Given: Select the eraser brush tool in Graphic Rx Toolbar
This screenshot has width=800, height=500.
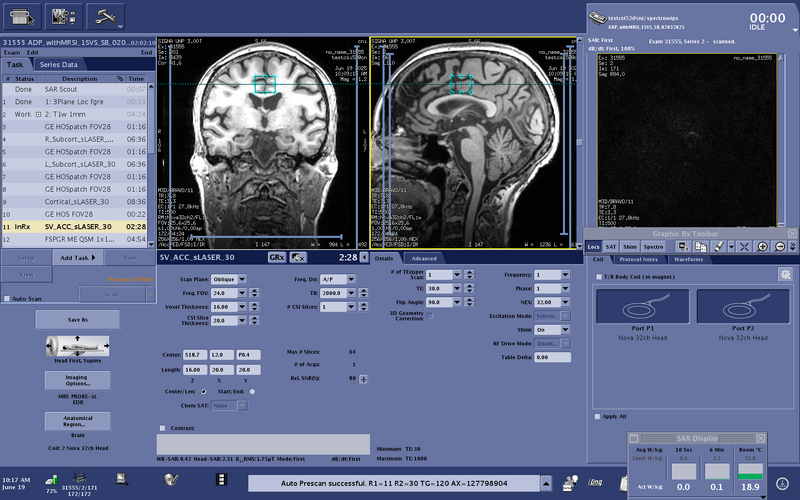Looking at the screenshot, I should click(x=719, y=247).
